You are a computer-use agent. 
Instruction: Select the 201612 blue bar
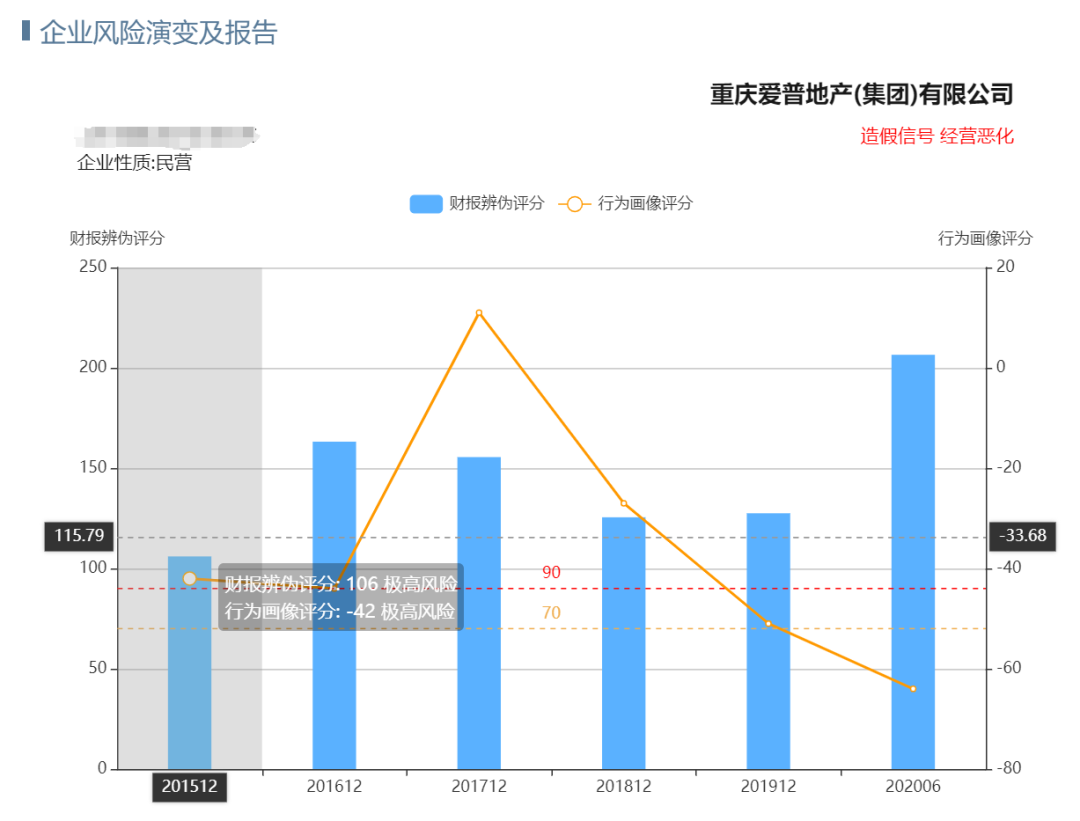tap(334, 605)
